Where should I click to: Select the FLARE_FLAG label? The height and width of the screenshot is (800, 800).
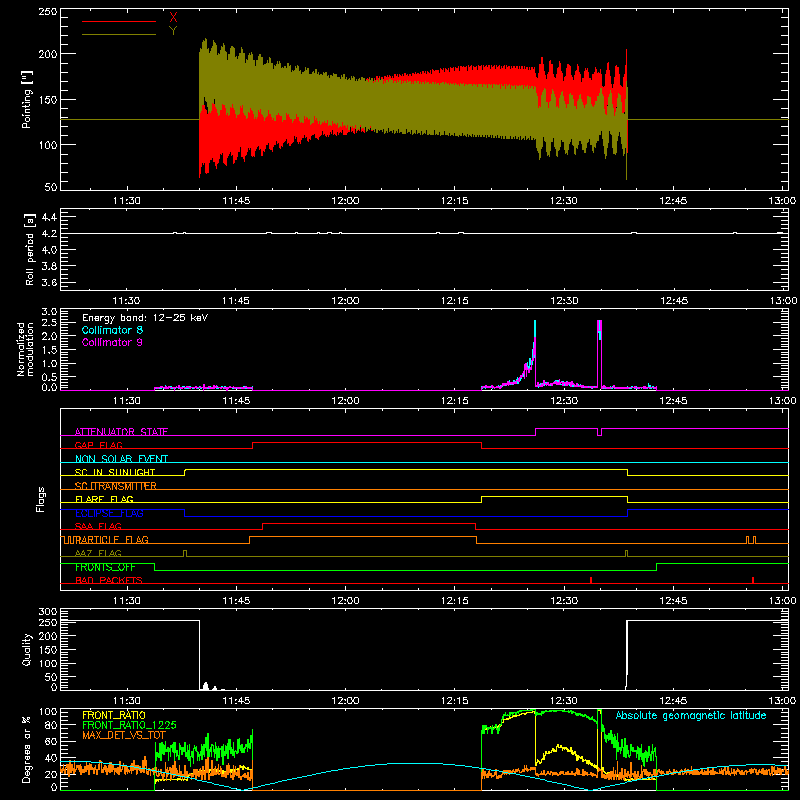point(104,499)
